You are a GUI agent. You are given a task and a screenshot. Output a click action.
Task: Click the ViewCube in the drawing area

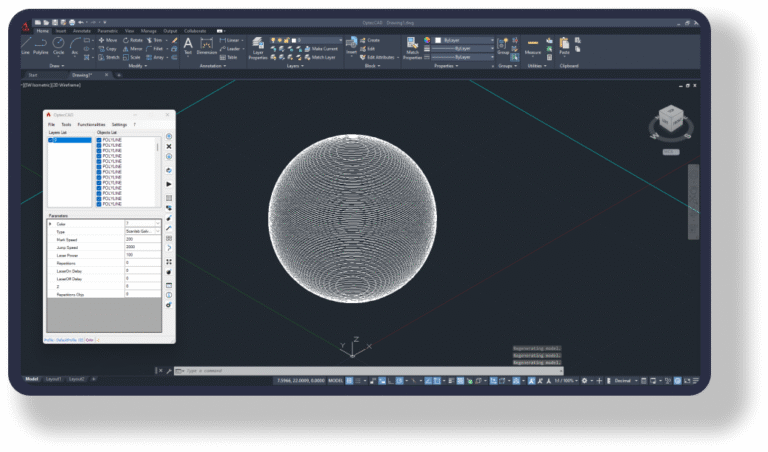pos(671,119)
